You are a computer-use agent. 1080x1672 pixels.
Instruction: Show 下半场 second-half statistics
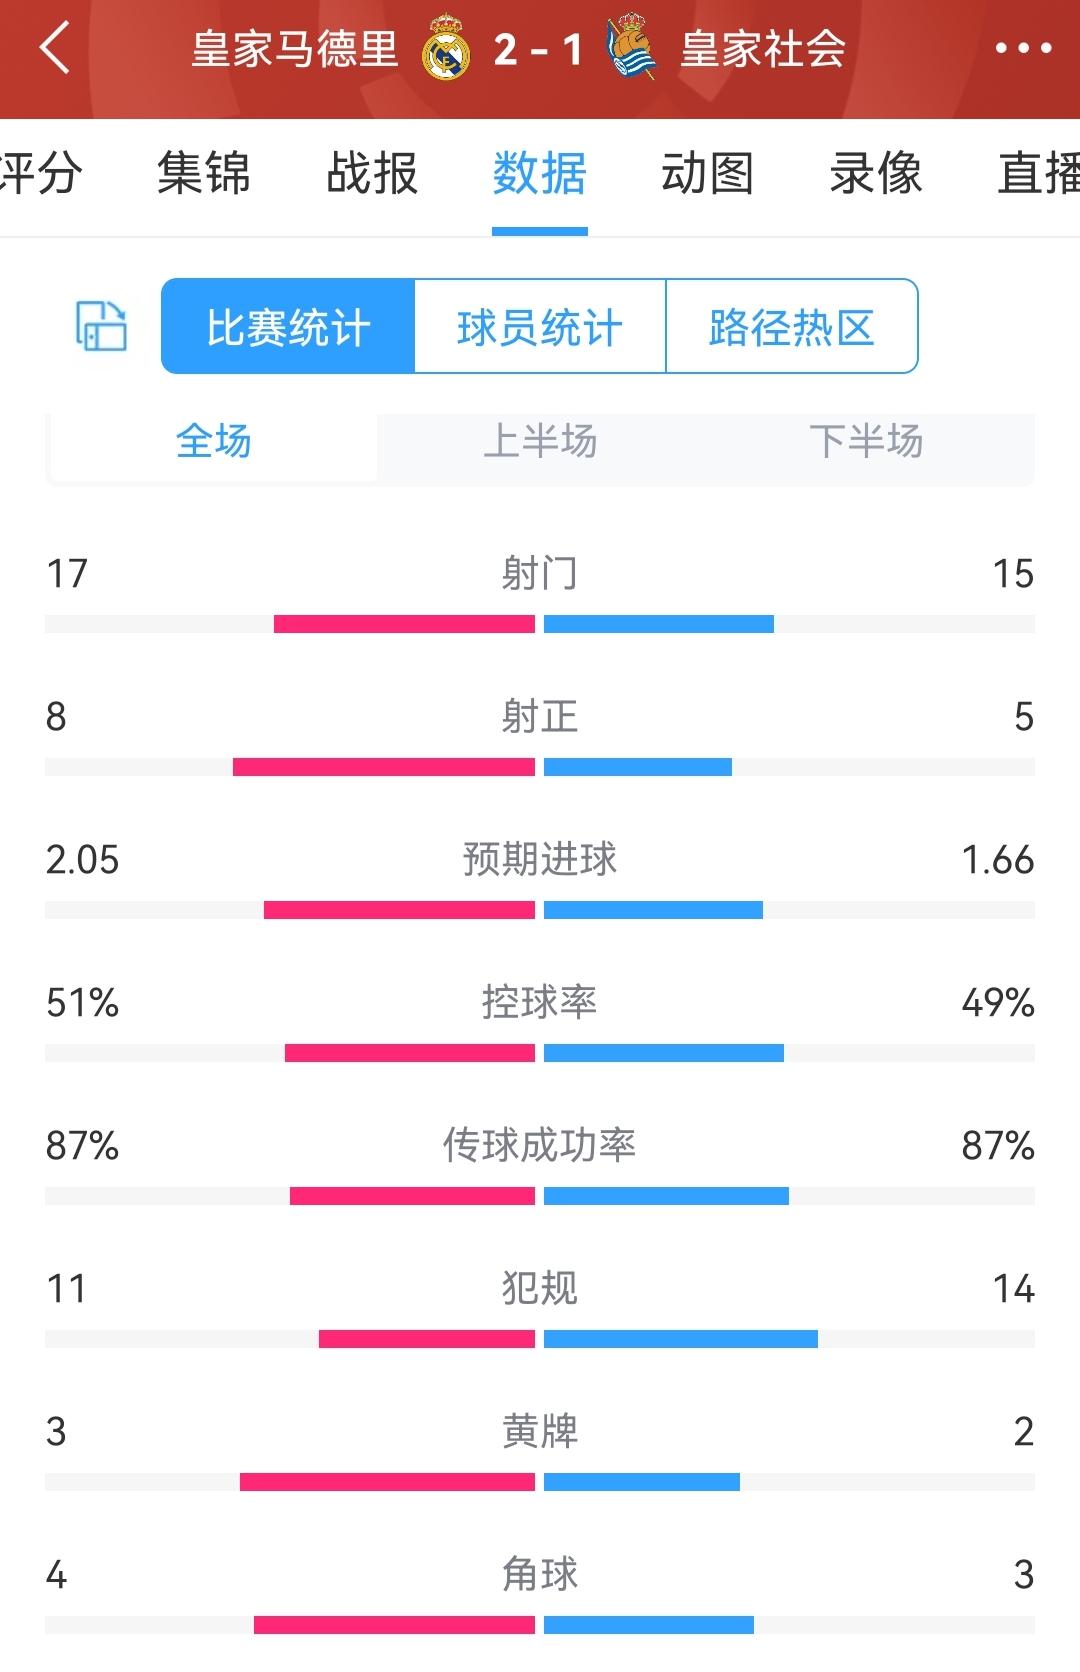866,441
